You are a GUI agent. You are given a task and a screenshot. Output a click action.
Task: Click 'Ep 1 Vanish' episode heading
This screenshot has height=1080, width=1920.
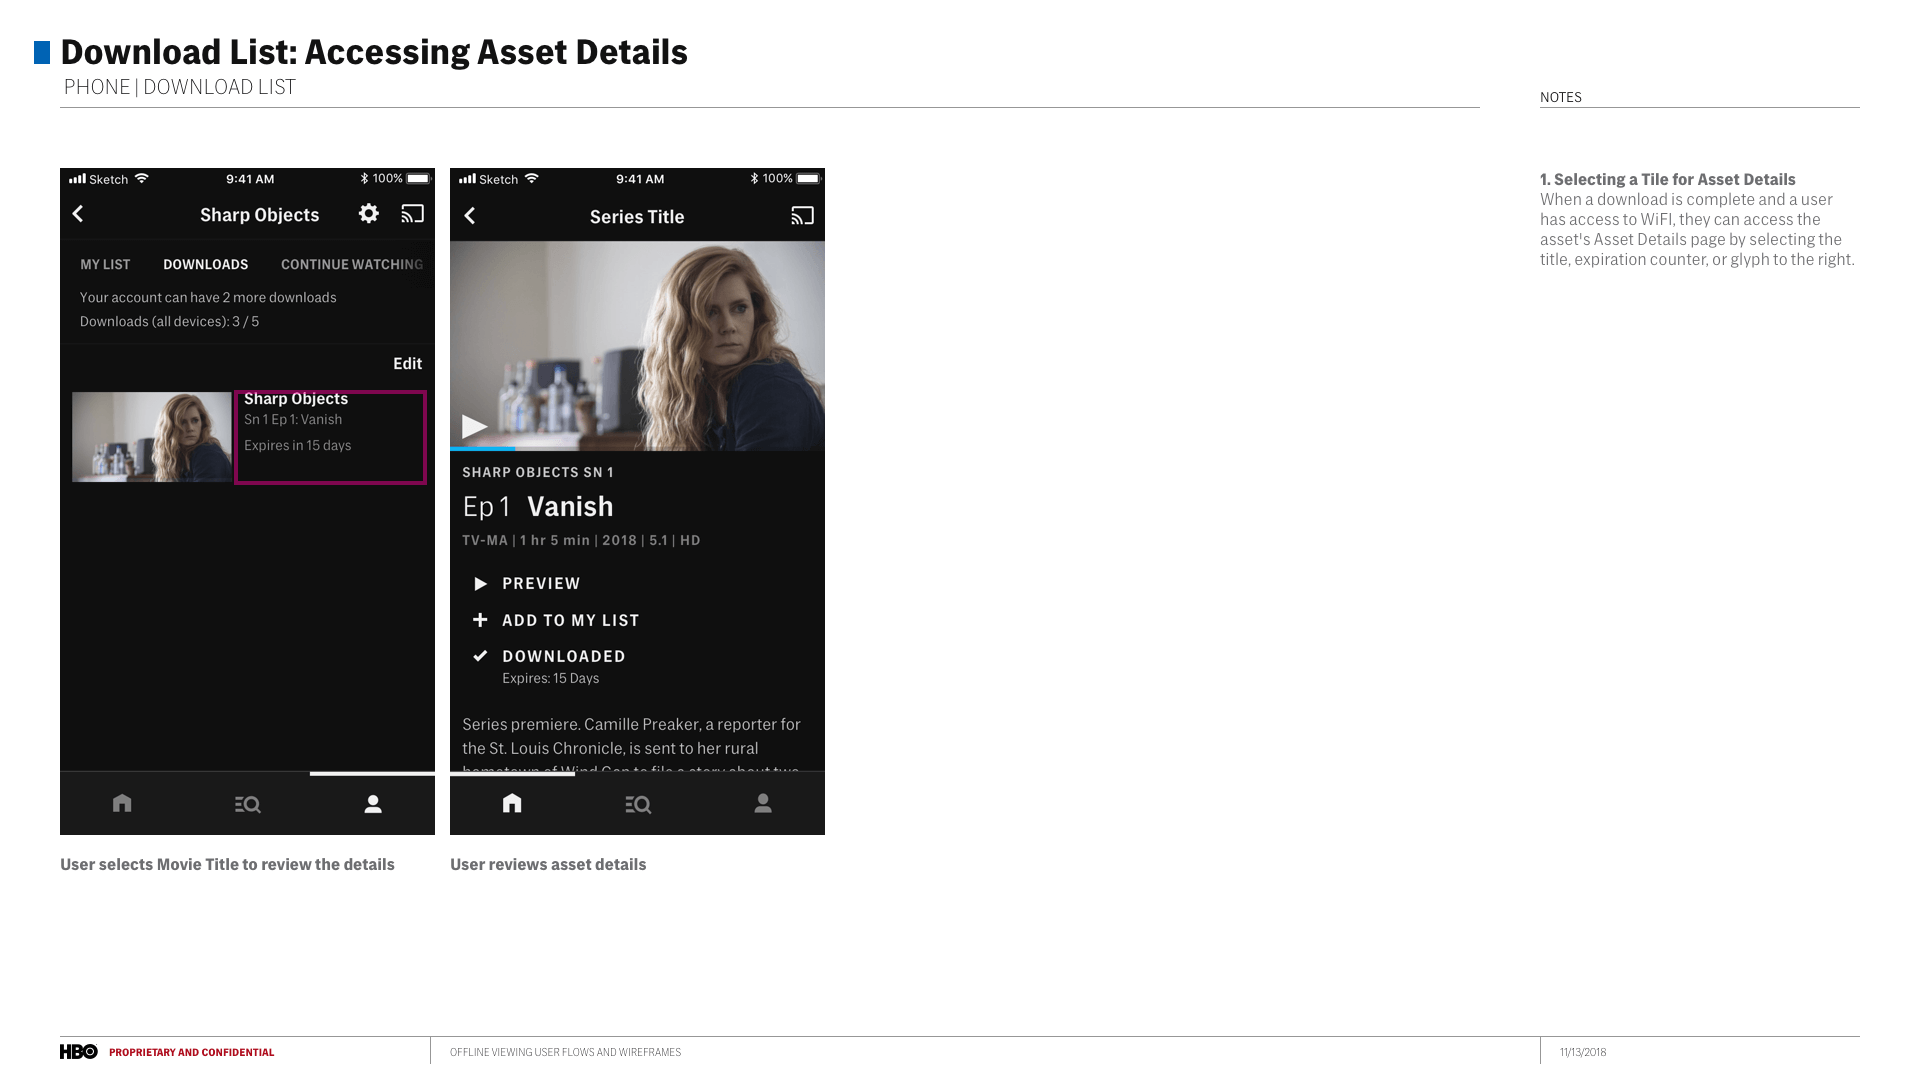point(538,506)
